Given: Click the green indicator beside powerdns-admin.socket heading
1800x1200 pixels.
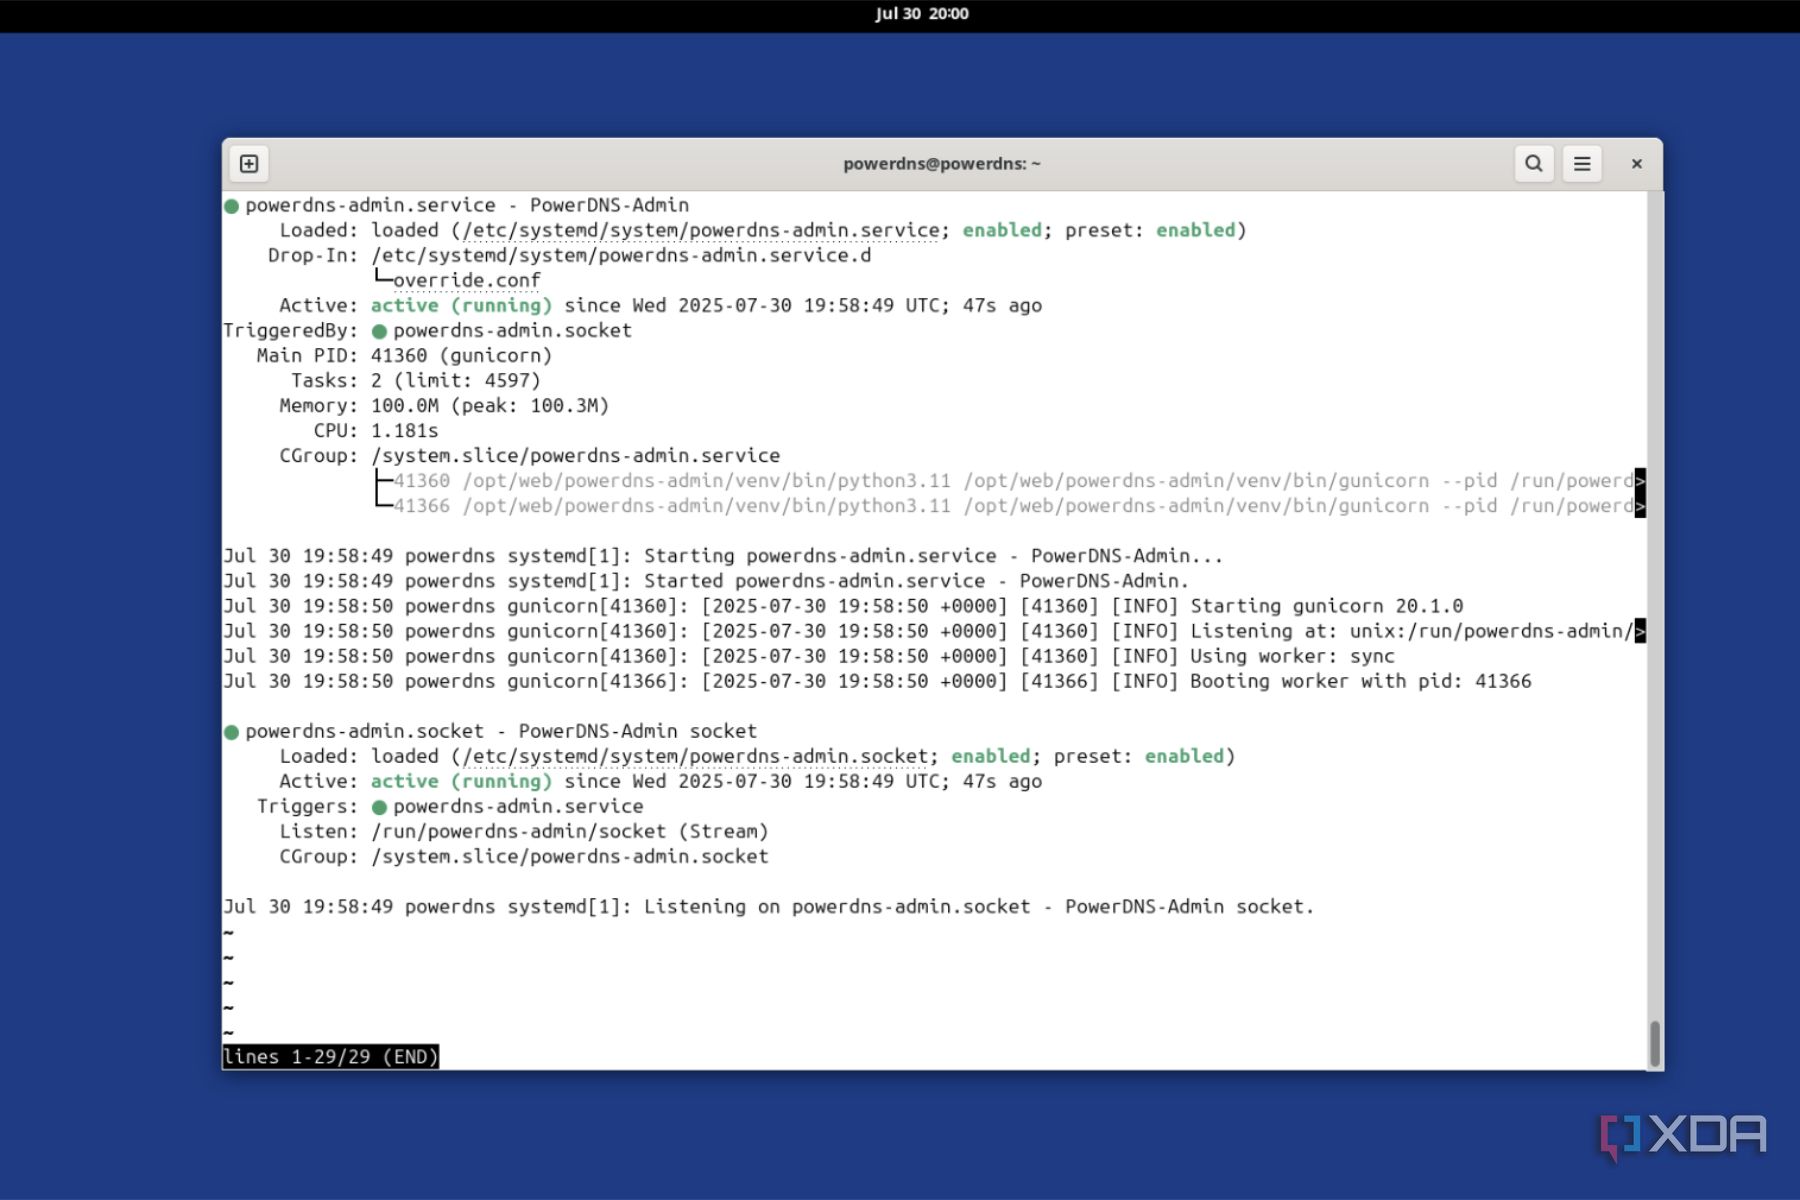Looking at the screenshot, I should [231, 730].
